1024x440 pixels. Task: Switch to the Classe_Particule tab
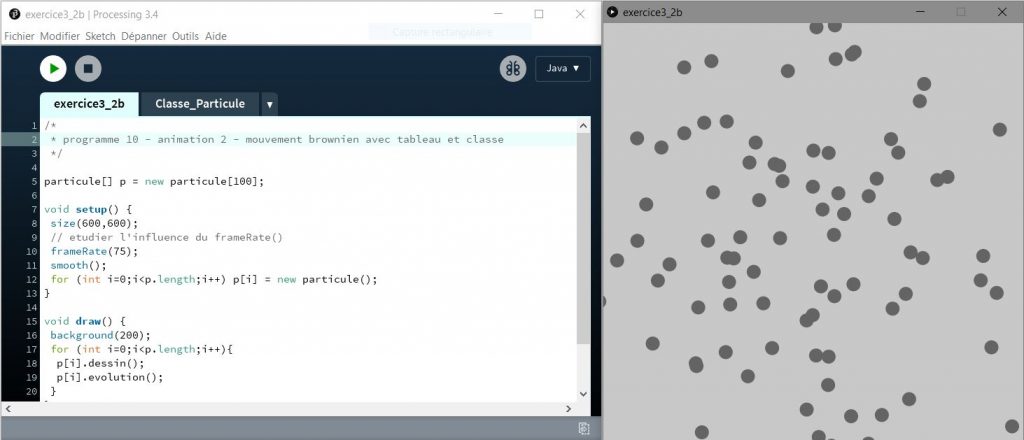pos(200,104)
